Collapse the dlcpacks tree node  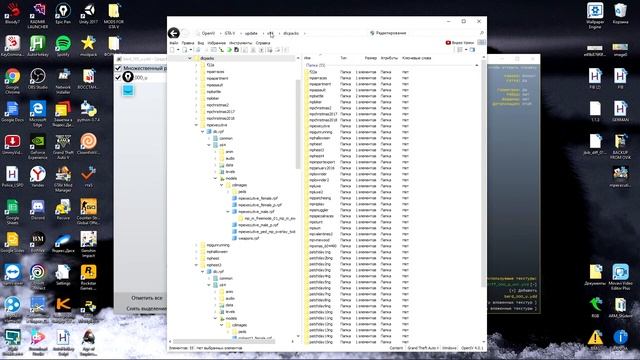pyautogui.click(x=190, y=58)
